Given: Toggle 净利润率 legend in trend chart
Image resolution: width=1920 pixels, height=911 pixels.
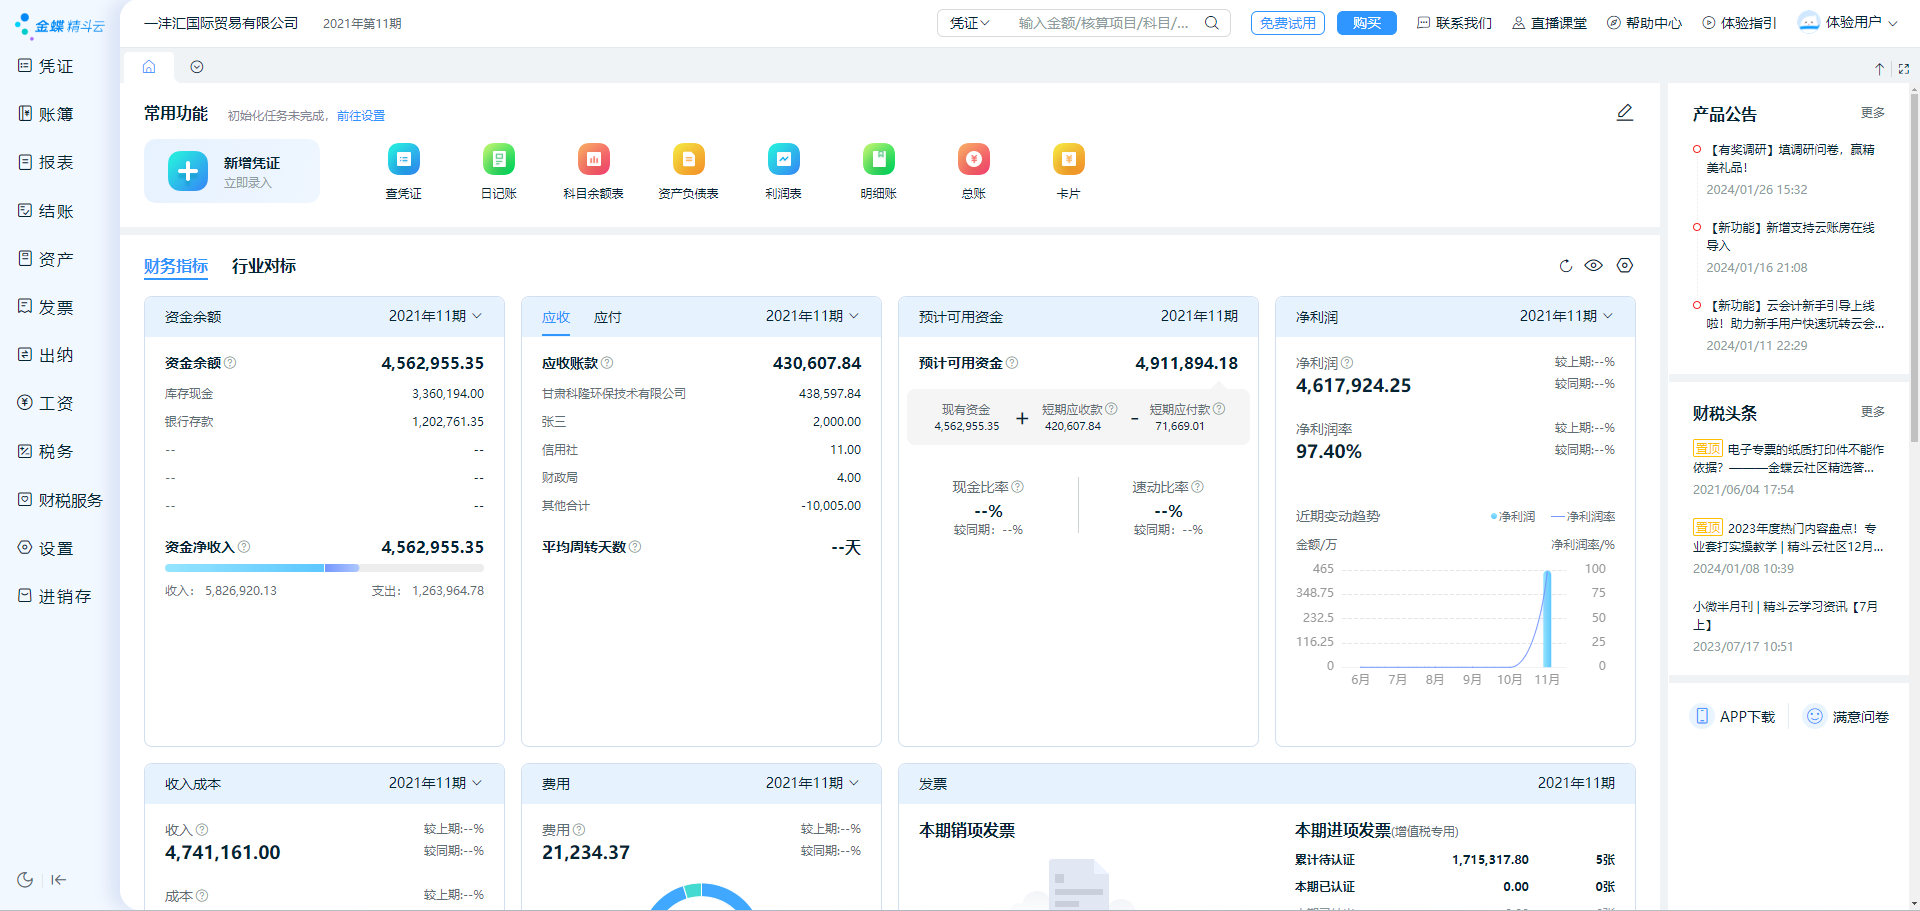Looking at the screenshot, I should [x=1583, y=517].
